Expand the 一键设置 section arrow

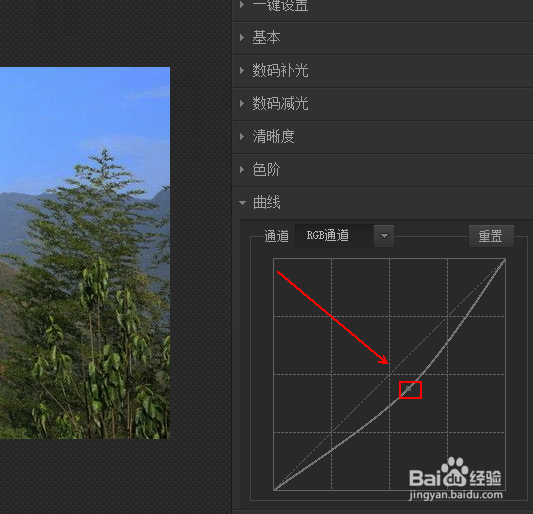click(242, 4)
